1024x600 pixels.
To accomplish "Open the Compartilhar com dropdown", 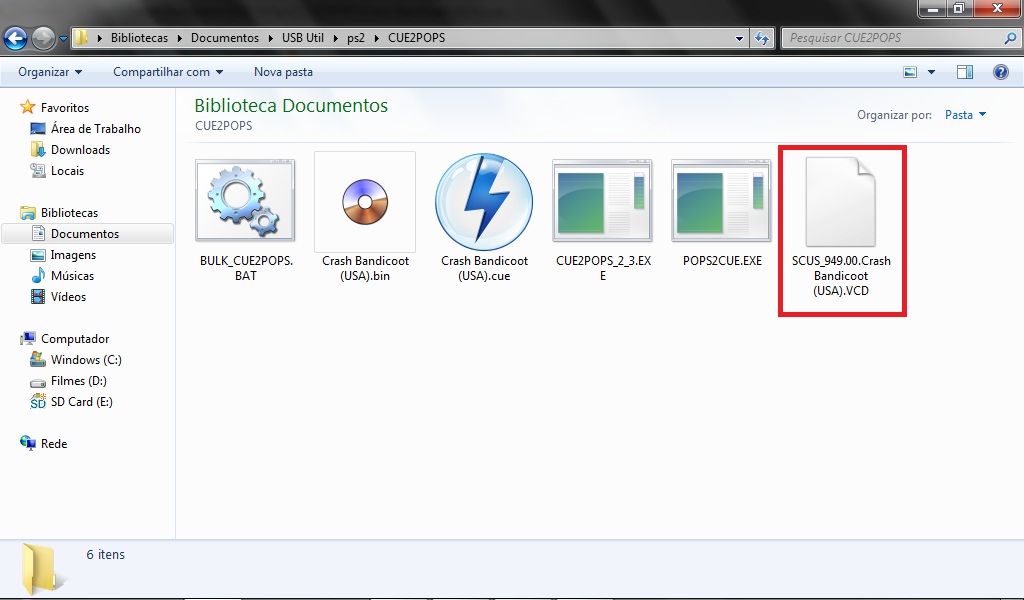I will (x=168, y=72).
